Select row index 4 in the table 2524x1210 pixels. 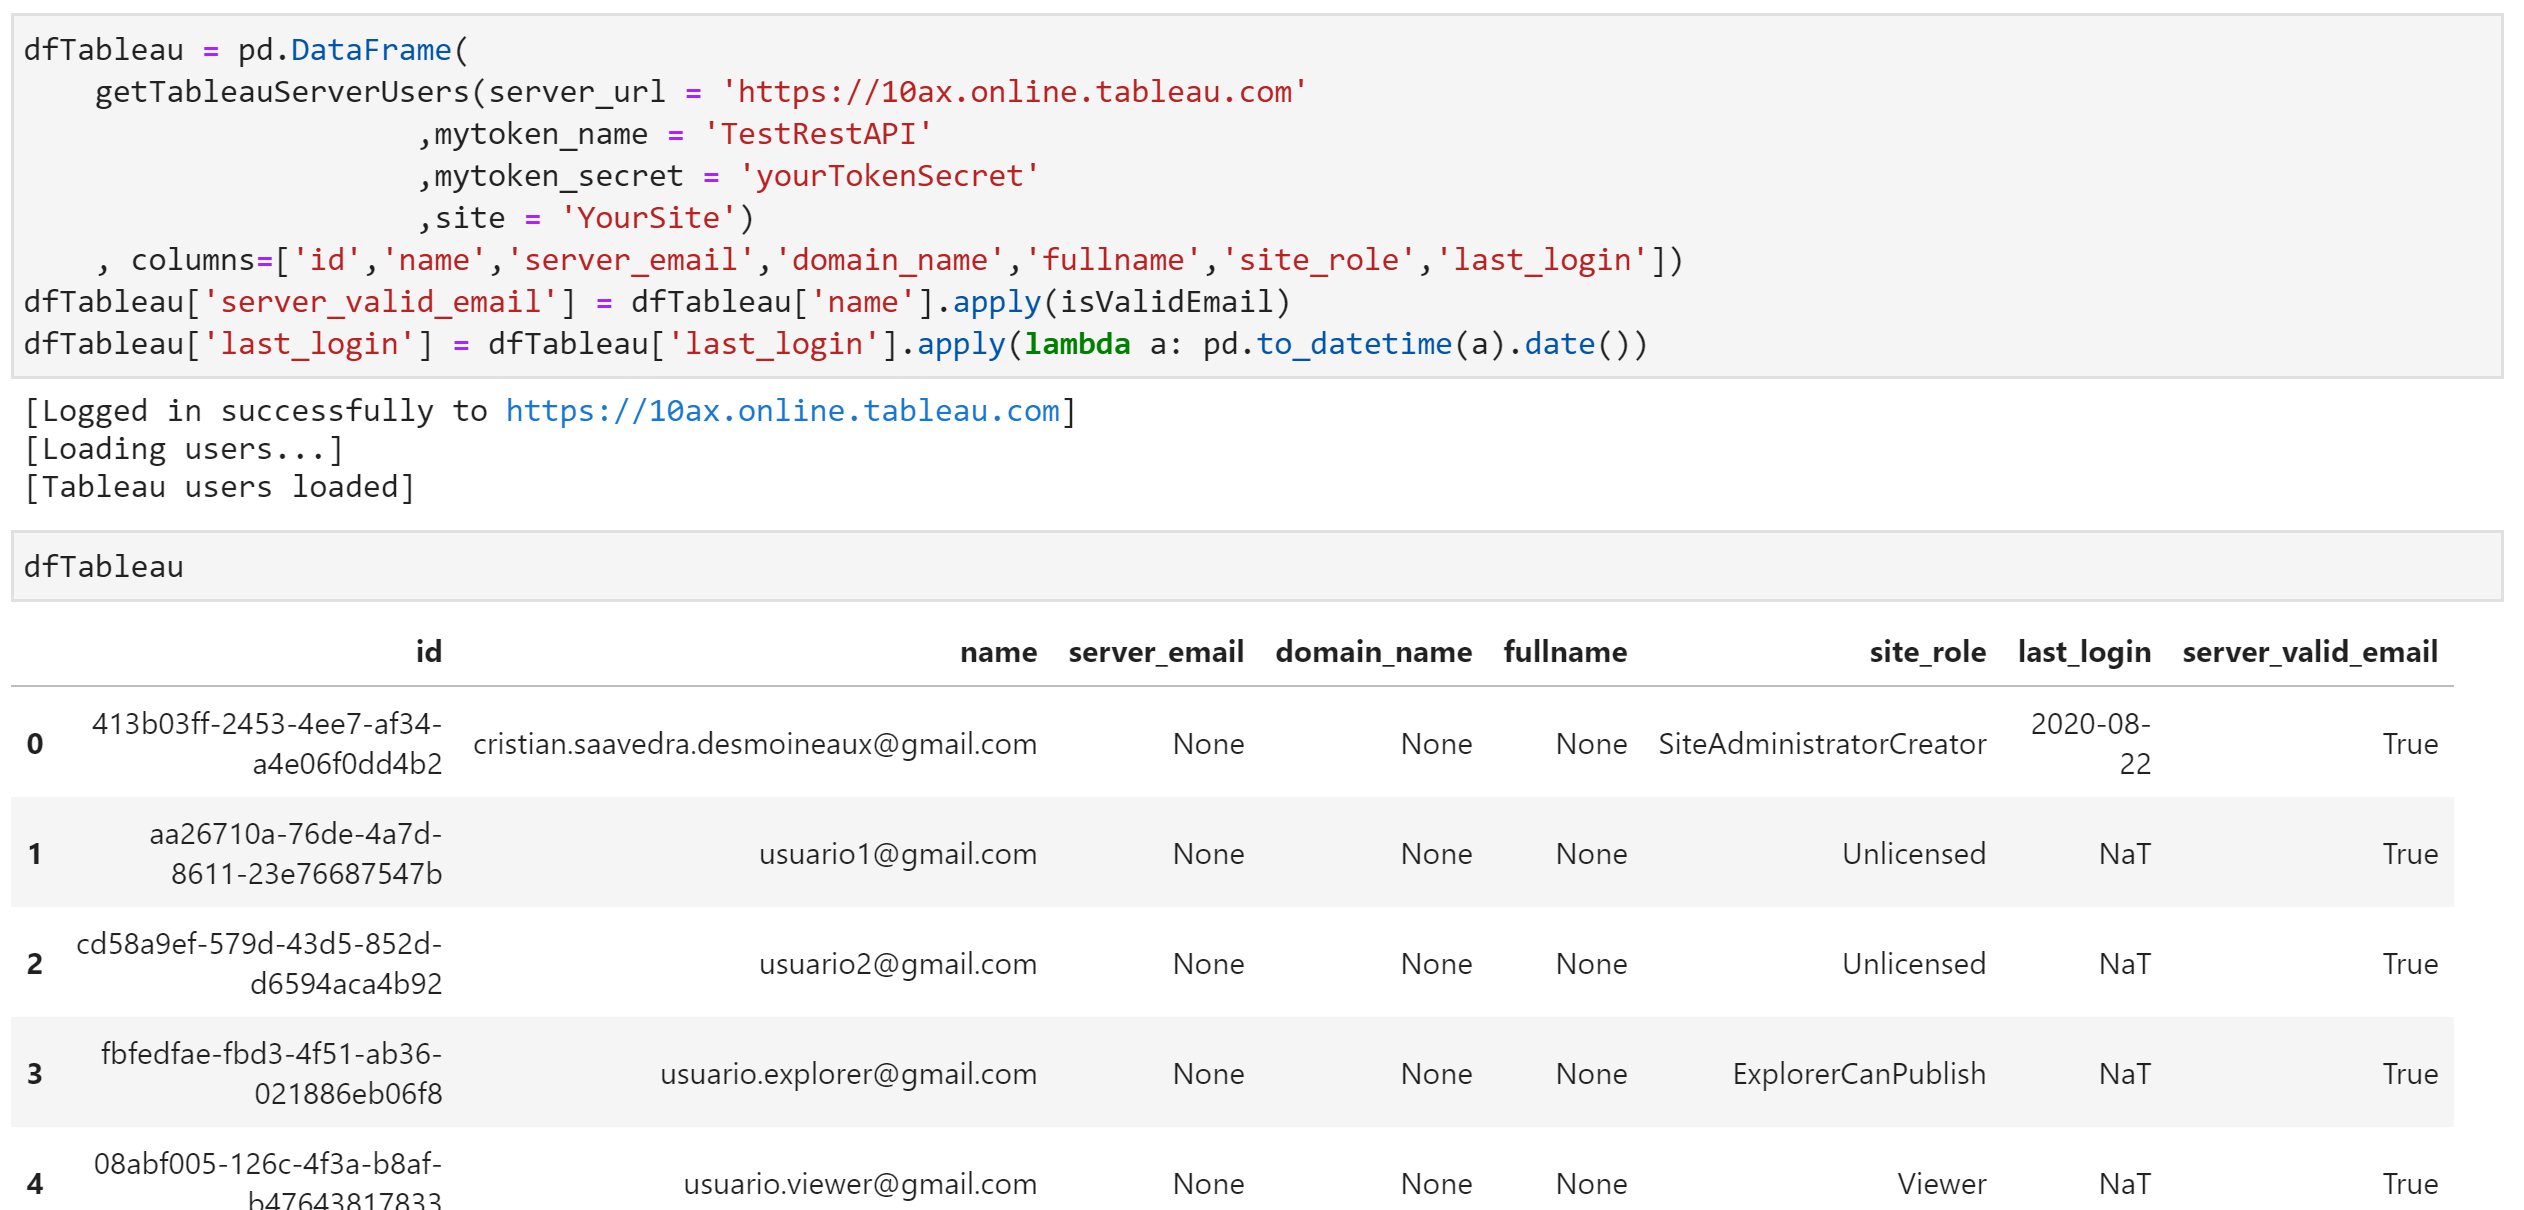tap(35, 1184)
